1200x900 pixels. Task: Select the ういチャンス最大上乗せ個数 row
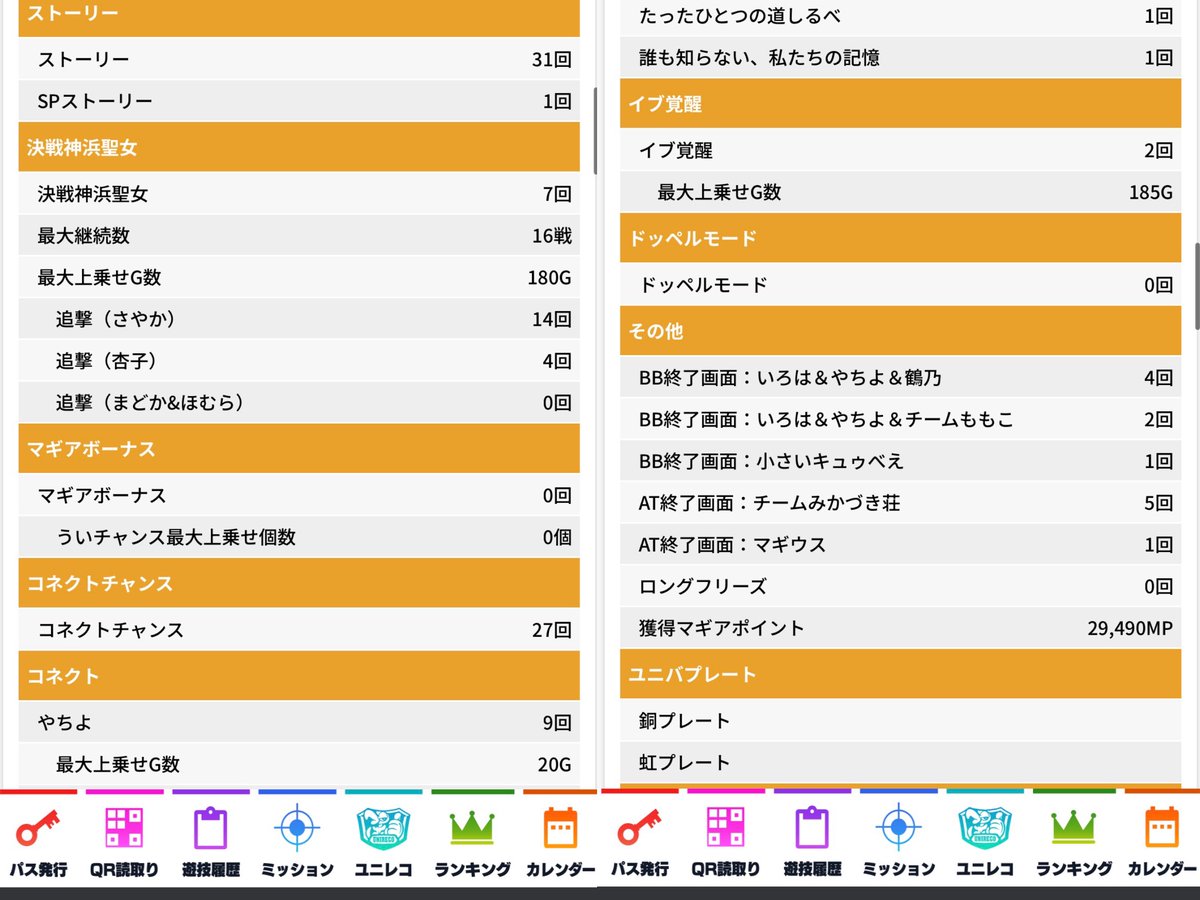[x=299, y=537]
